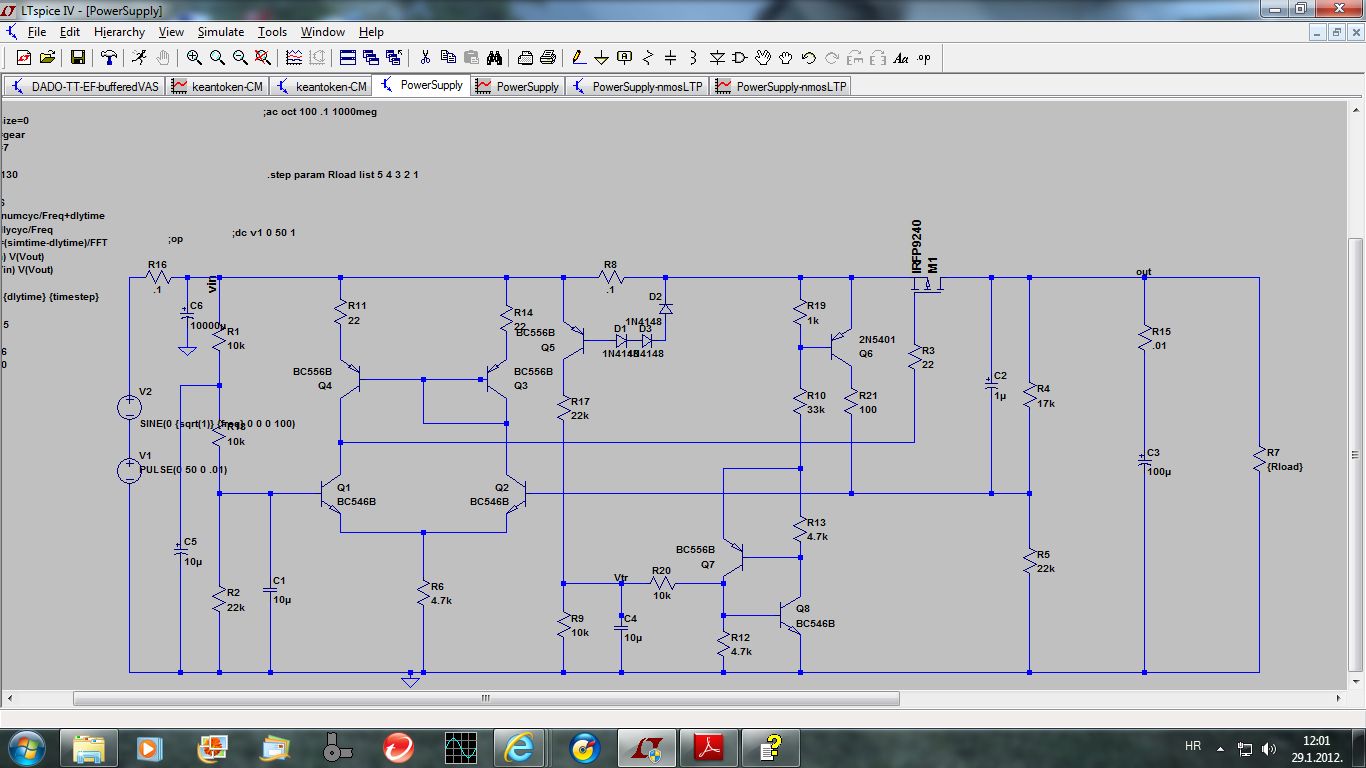Image resolution: width=1366 pixels, height=768 pixels.
Task: Open the File menu
Action: 37,32
